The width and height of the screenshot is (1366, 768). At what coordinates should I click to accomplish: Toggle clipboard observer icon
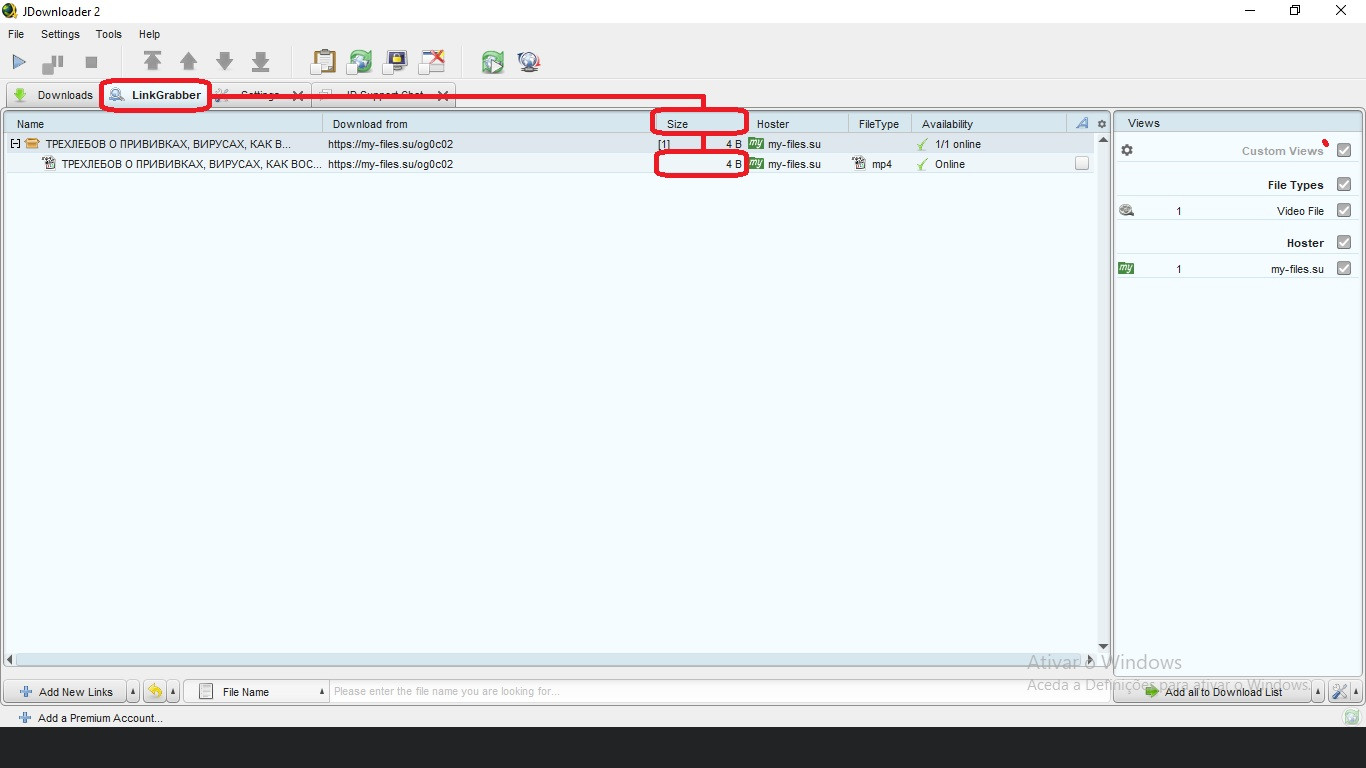click(x=323, y=62)
